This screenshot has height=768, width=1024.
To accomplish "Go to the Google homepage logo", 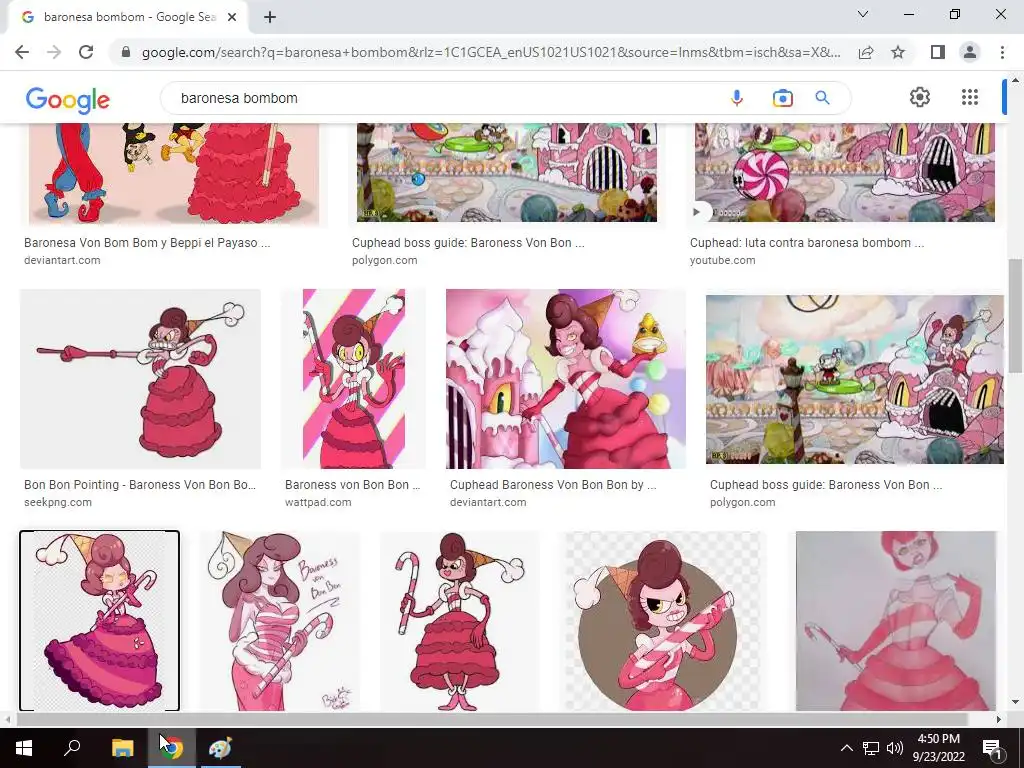I will (68, 99).
